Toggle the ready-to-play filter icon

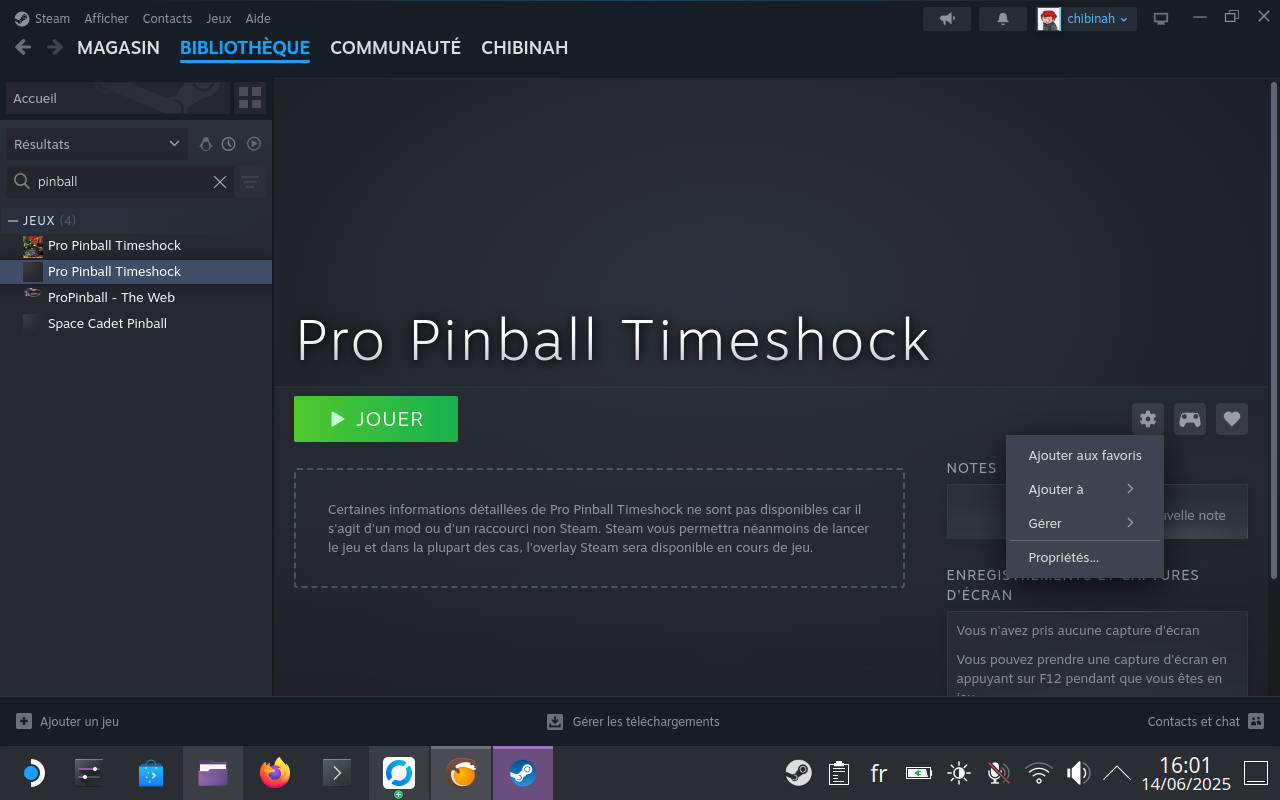[x=254, y=144]
